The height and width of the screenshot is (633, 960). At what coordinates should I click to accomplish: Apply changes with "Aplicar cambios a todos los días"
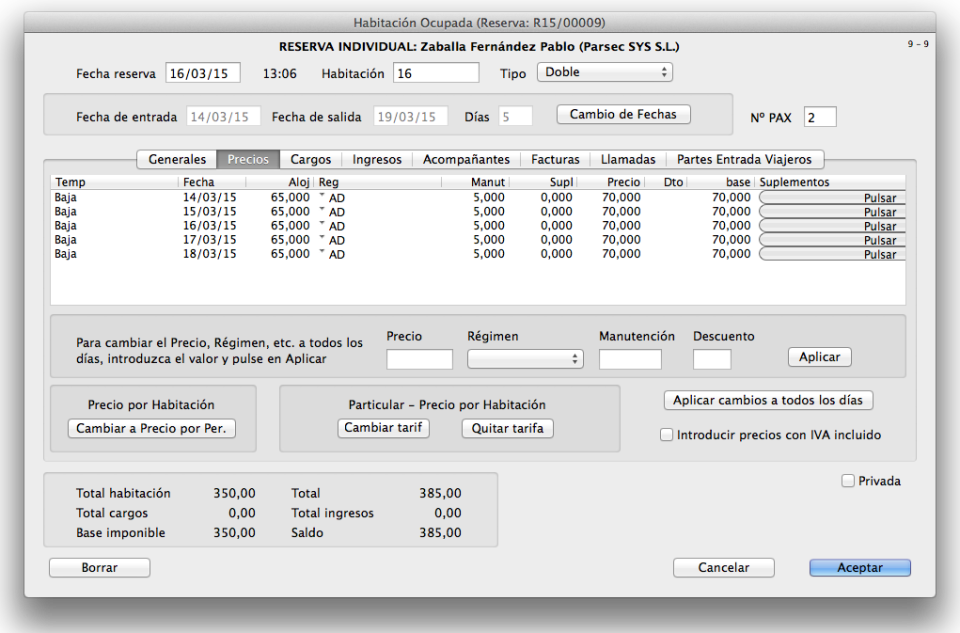click(x=768, y=400)
